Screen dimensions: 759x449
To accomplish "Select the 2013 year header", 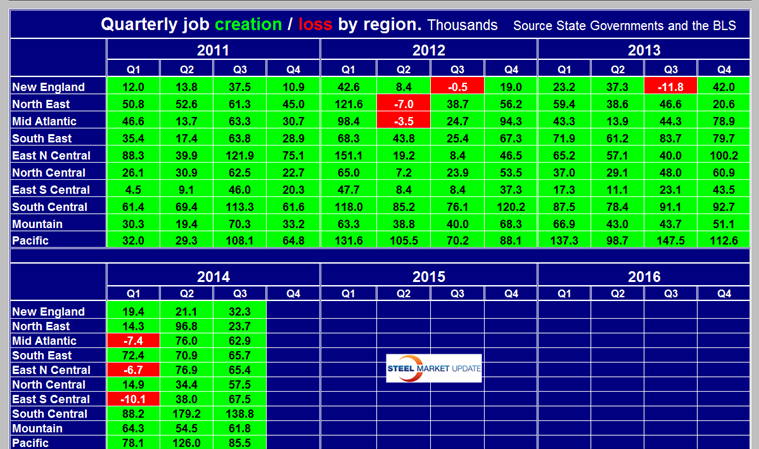I will [x=645, y=49].
